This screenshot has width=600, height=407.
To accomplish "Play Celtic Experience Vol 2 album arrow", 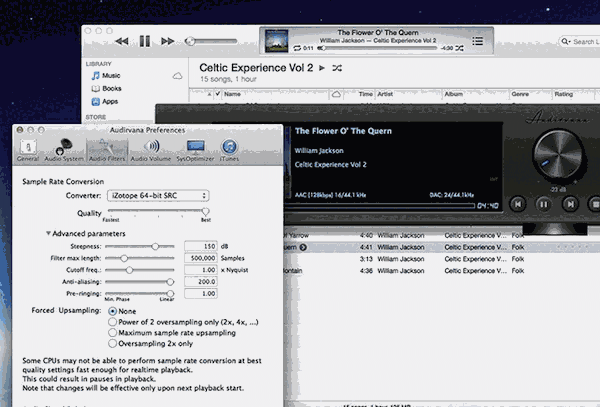I will (322, 68).
